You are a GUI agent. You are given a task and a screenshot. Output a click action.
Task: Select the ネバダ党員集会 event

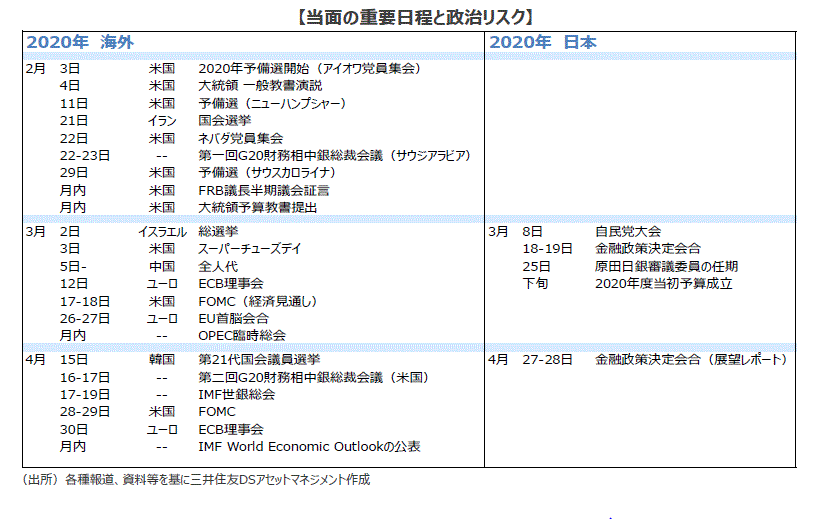(241, 138)
